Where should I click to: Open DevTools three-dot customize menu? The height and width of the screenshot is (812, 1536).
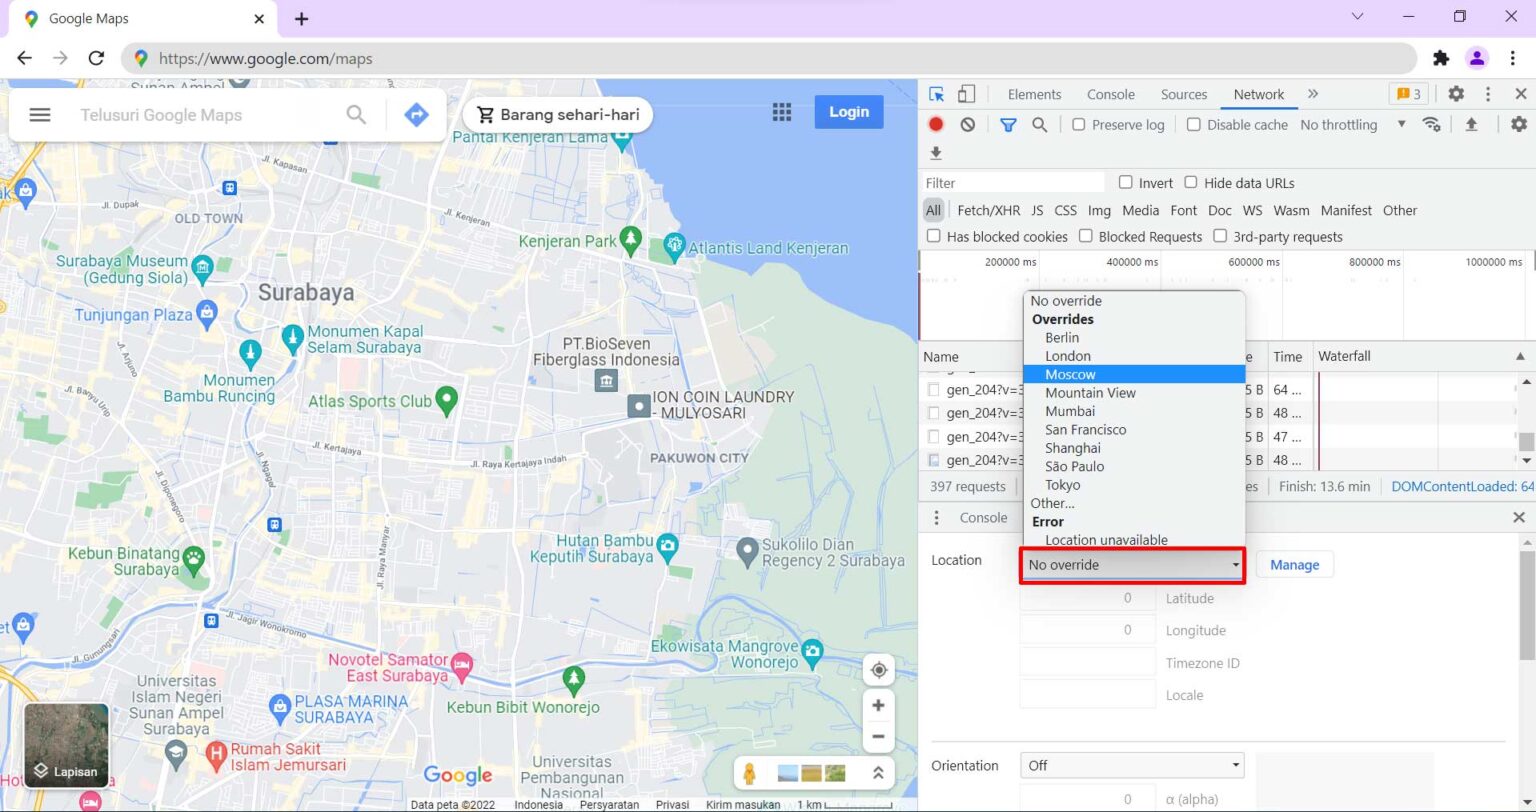[x=1488, y=94]
